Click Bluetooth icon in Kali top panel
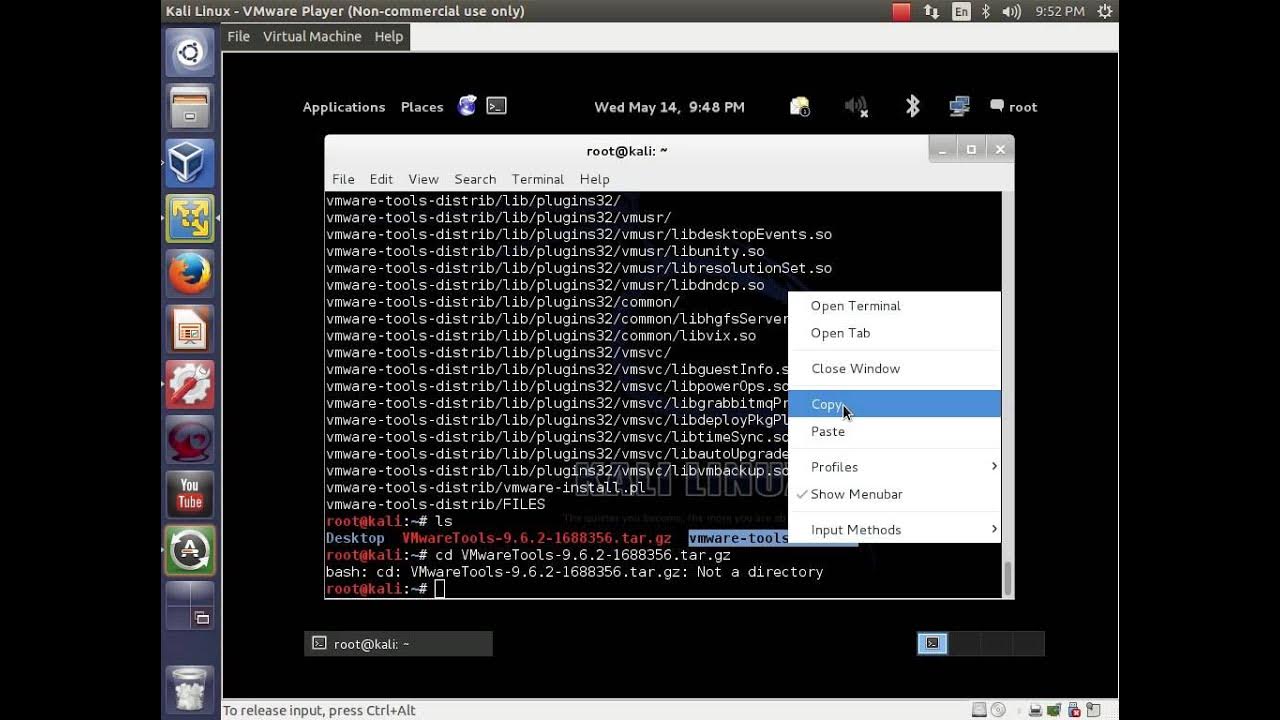 point(912,107)
